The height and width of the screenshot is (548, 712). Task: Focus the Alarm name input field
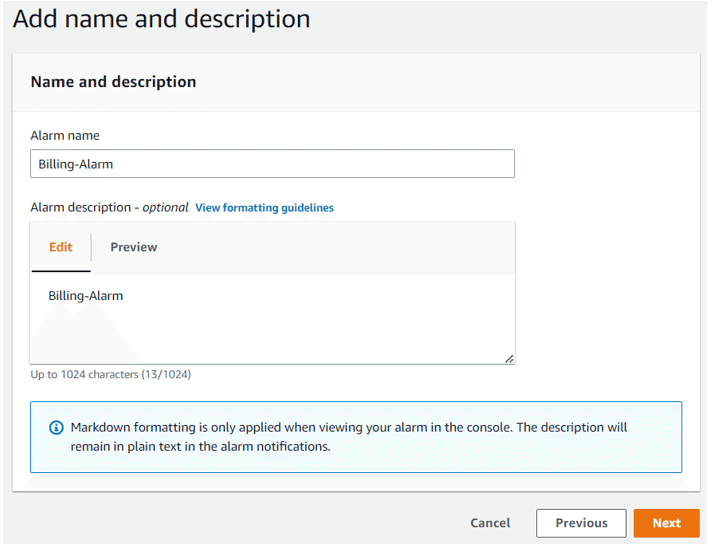coord(272,163)
